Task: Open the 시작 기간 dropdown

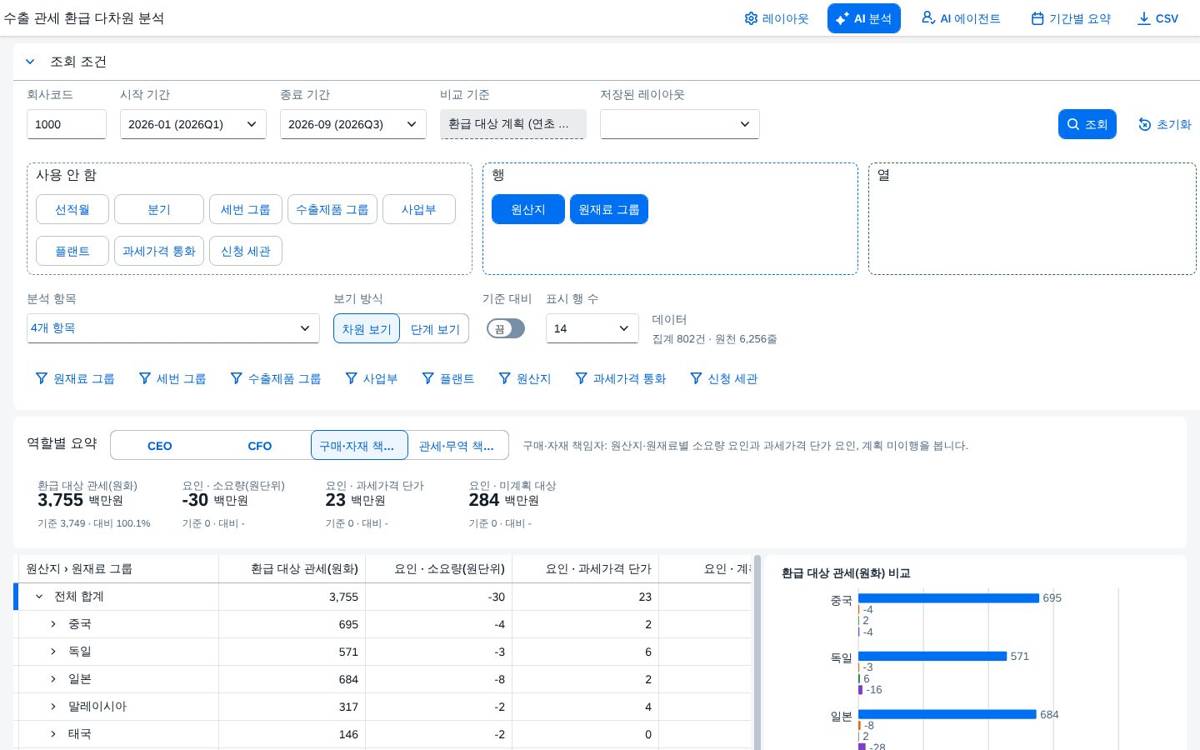Action: tap(193, 124)
